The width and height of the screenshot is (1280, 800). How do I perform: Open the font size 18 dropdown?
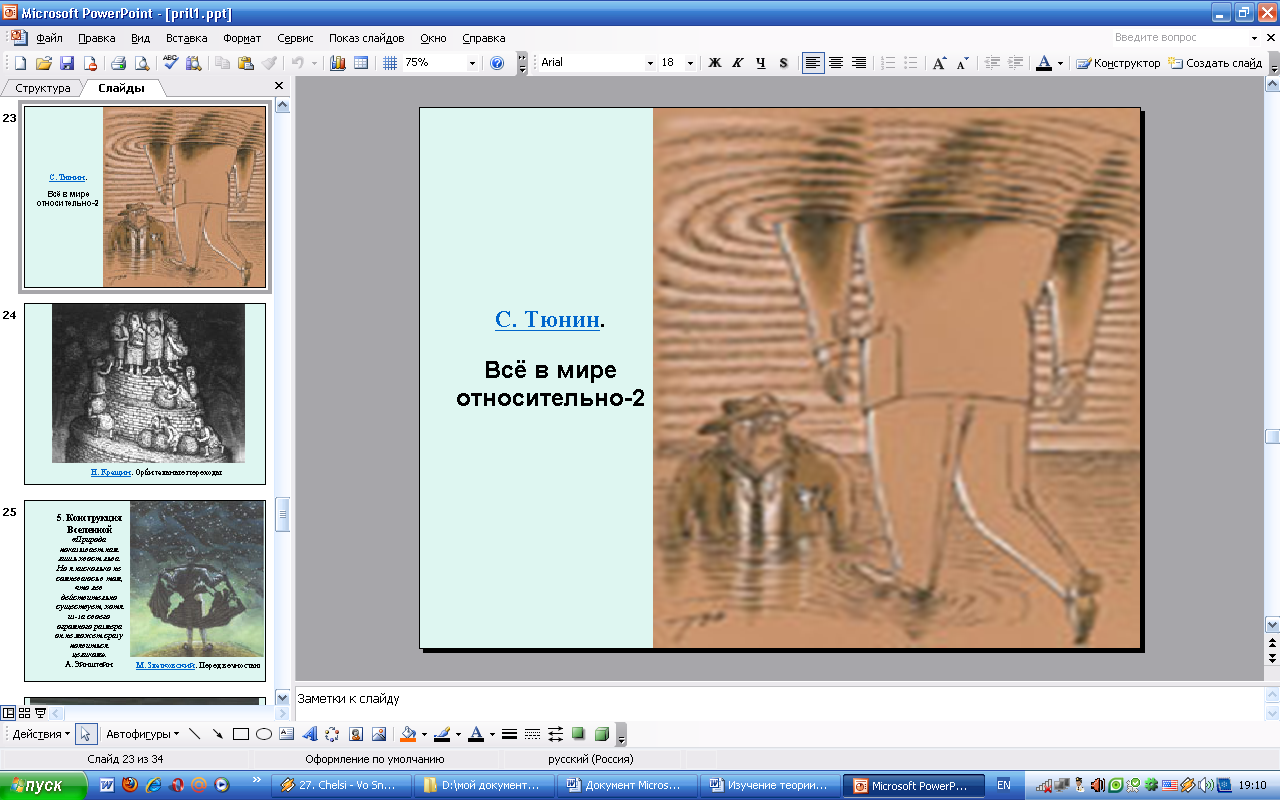click(692, 63)
